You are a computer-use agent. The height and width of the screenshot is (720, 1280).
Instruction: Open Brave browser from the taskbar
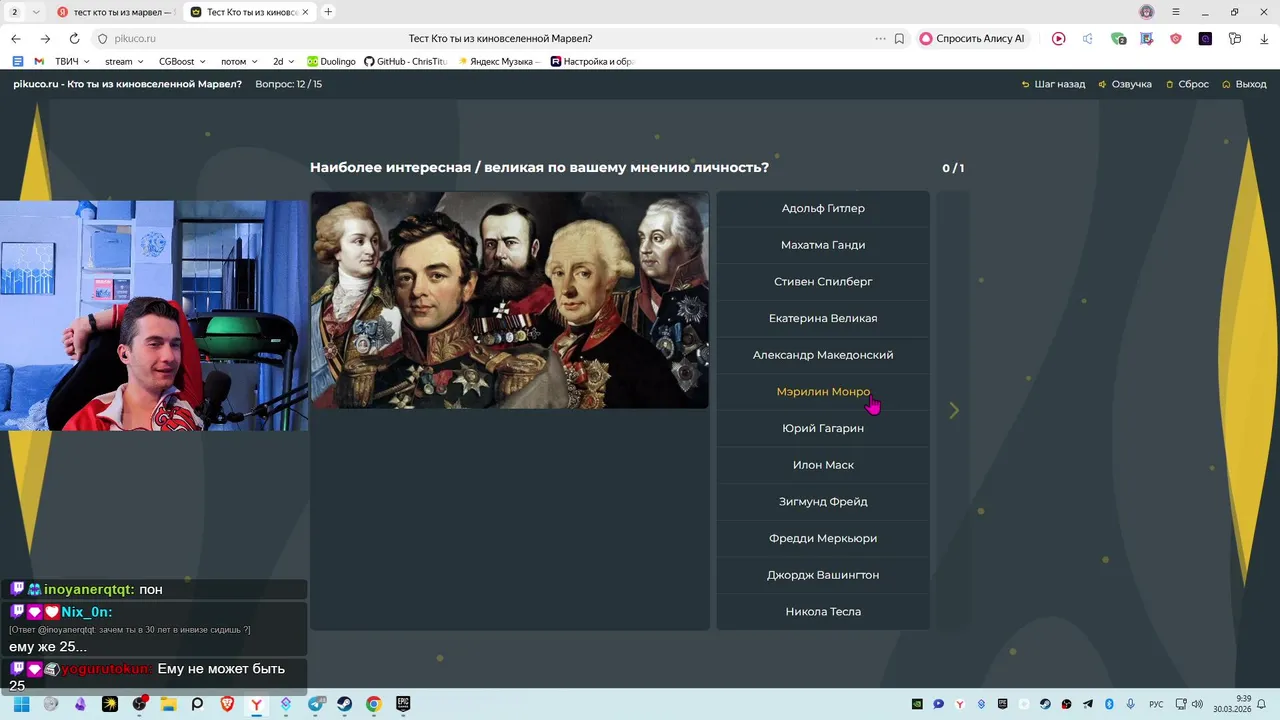[227, 704]
